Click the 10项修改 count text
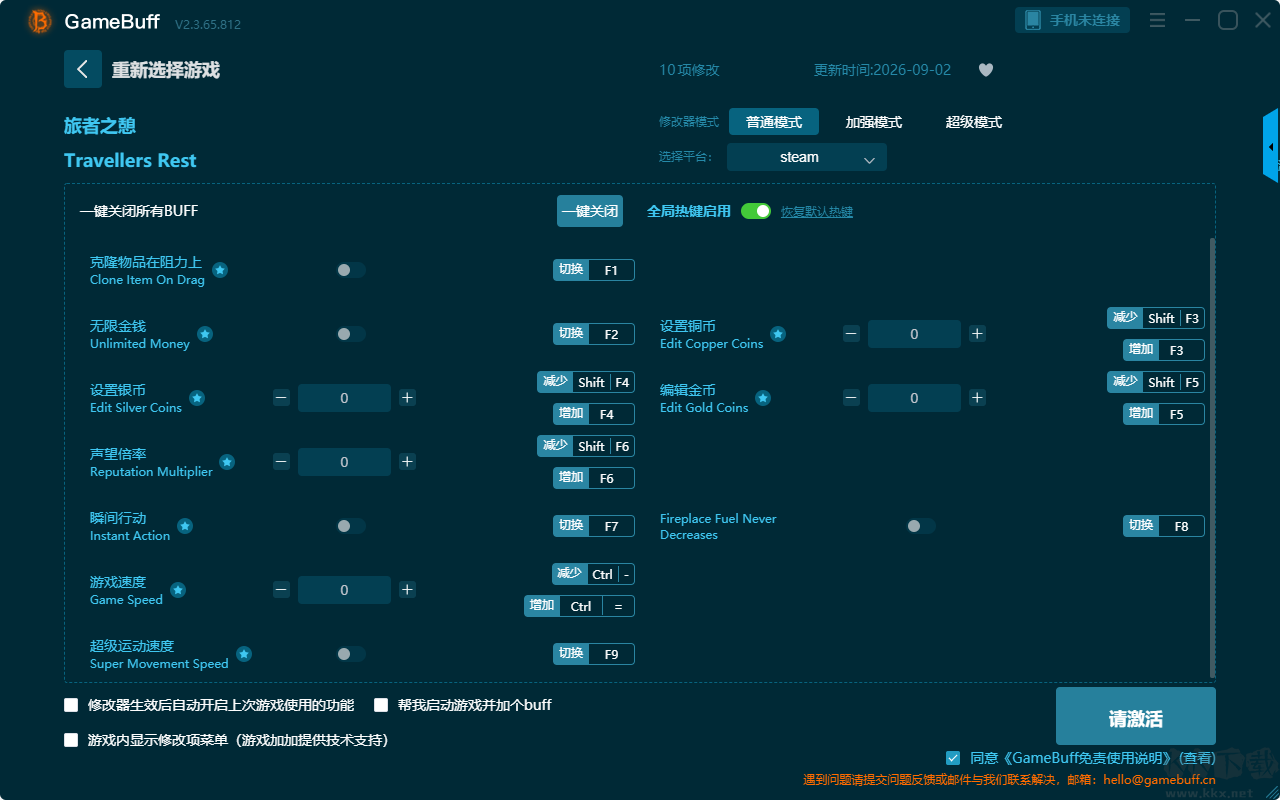This screenshot has height=800, width=1280. (689, 70)
